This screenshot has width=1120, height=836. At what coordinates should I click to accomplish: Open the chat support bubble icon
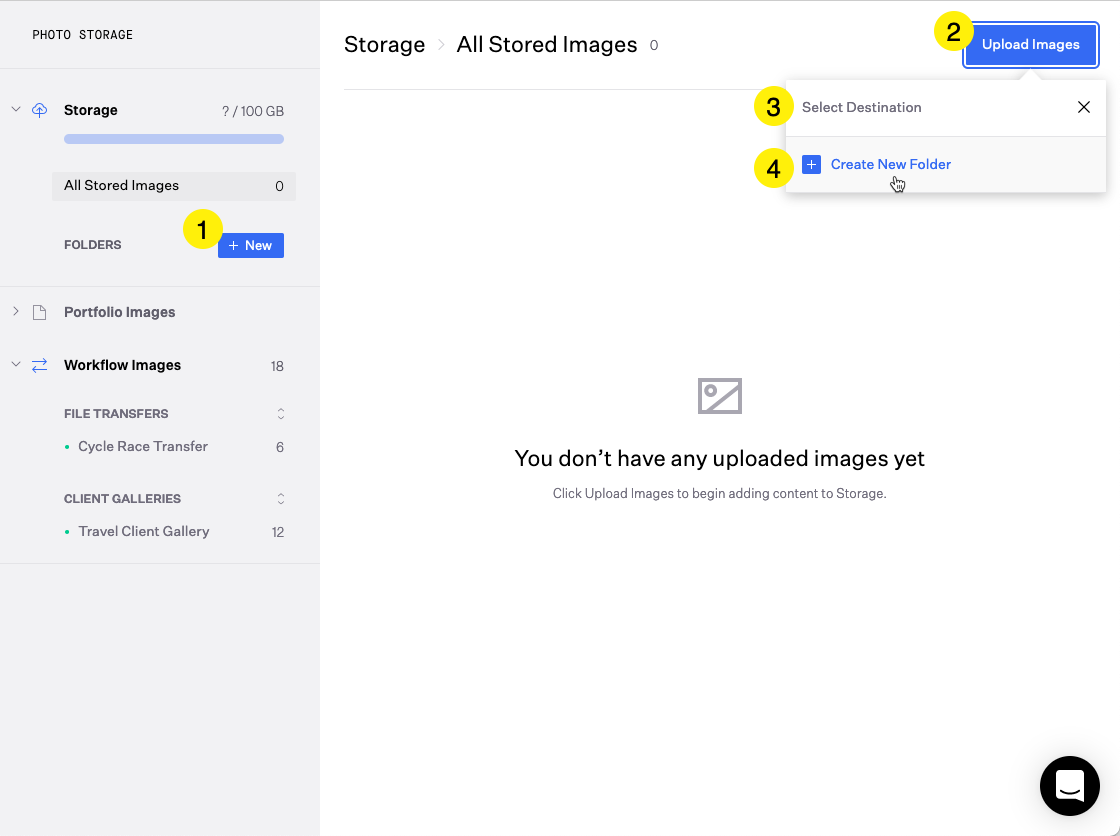click(1069, 786)
